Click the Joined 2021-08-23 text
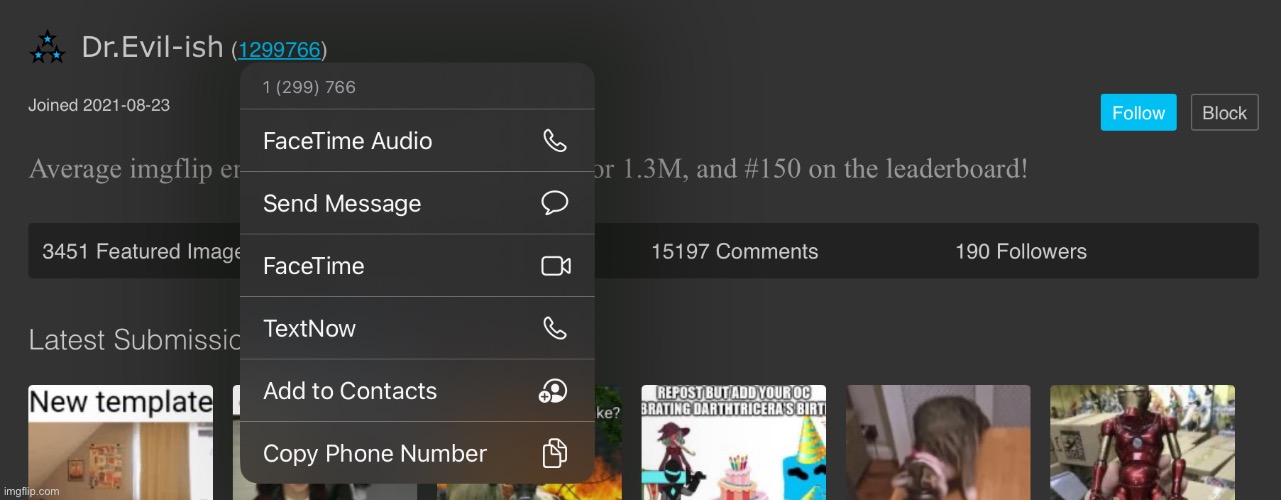The width and height of the screenshot is (1281, 500). (99, 105)
